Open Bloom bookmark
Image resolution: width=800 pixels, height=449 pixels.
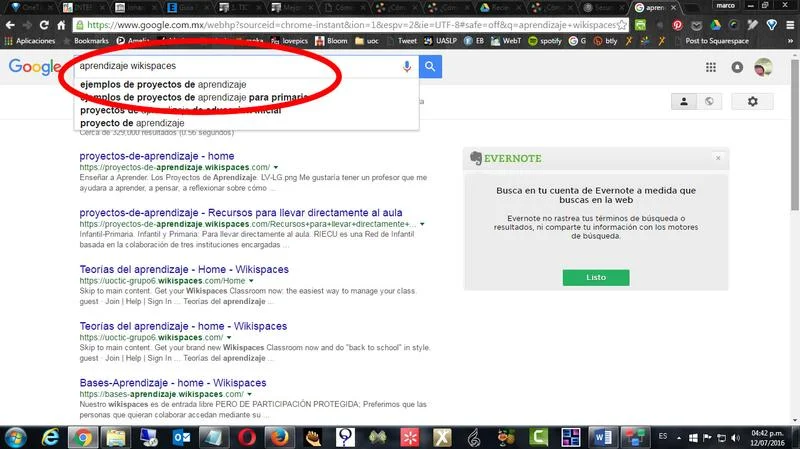point(331,41)
